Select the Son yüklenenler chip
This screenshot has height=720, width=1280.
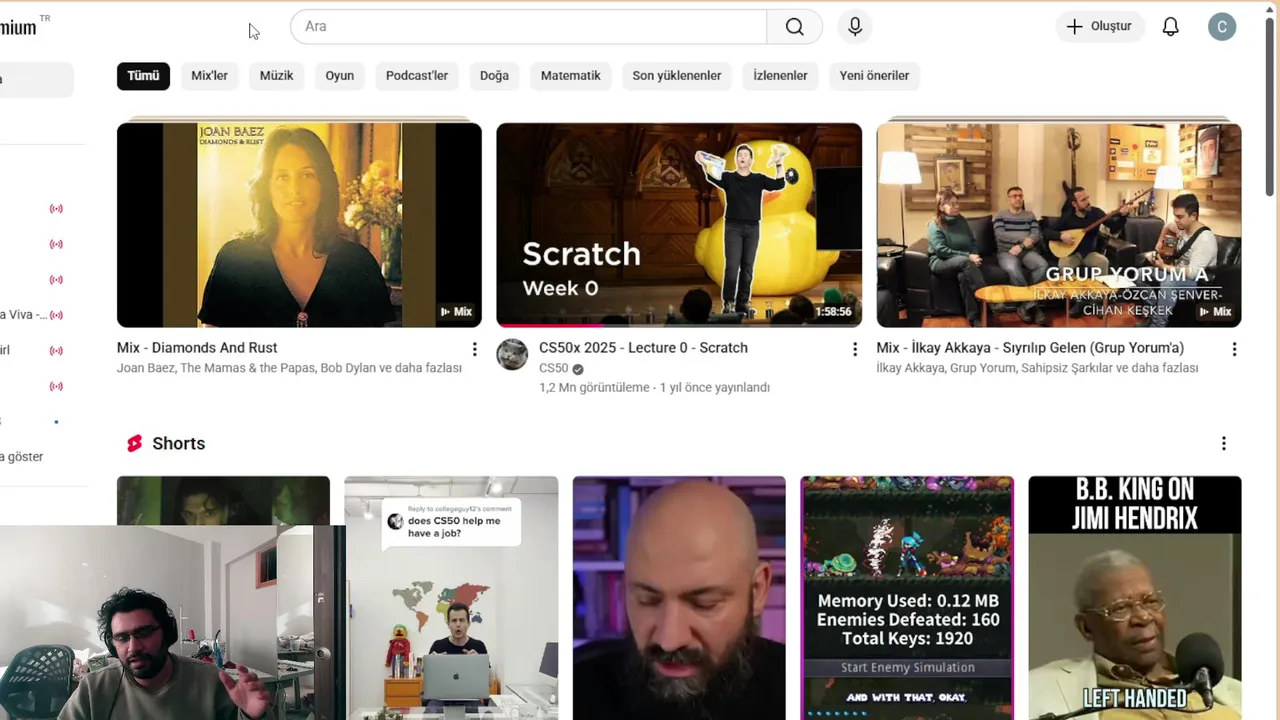(677, 76)
